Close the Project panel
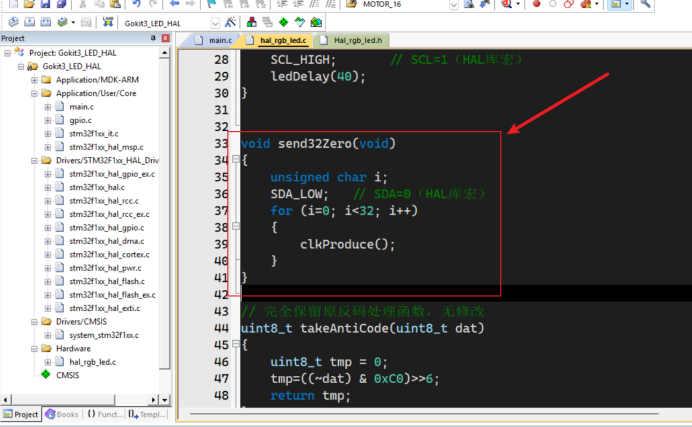 (165, 38)
